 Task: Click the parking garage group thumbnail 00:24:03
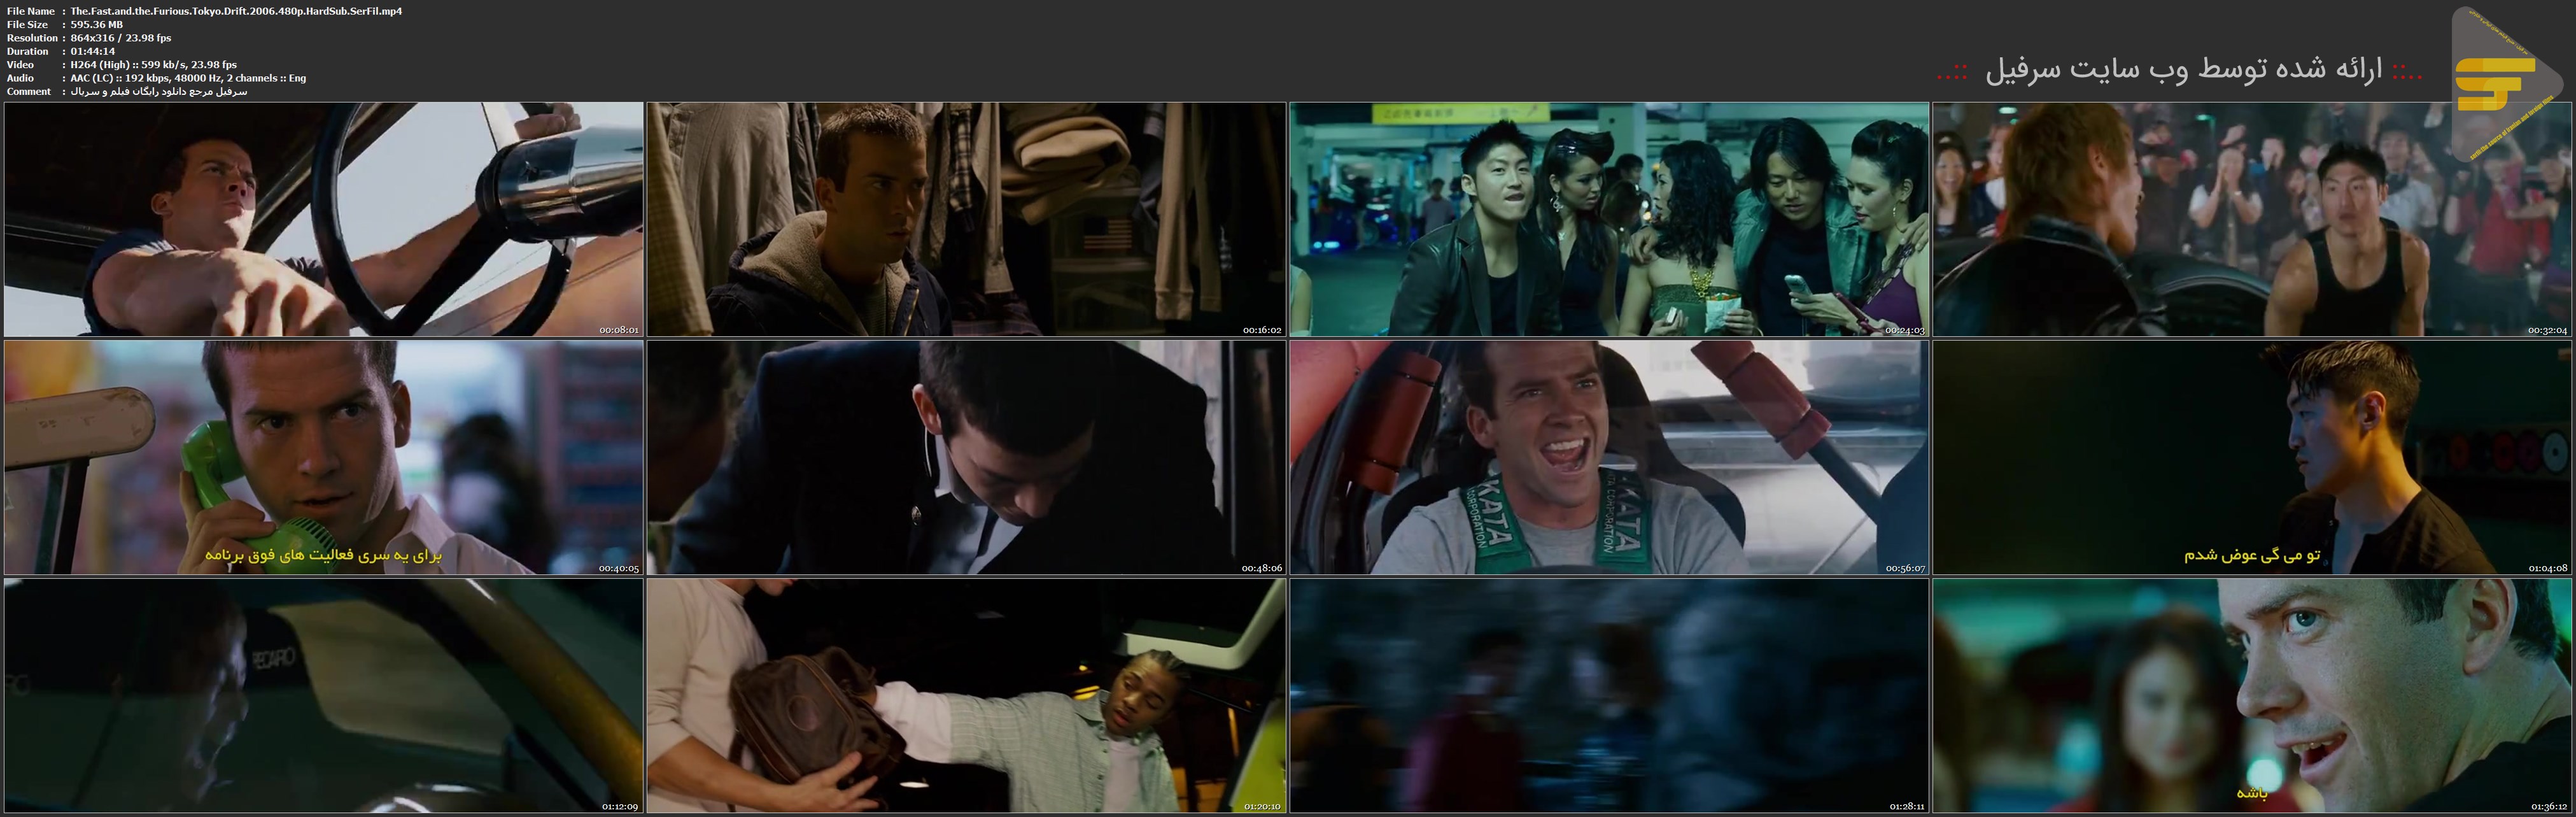(x=1609, y=219)
